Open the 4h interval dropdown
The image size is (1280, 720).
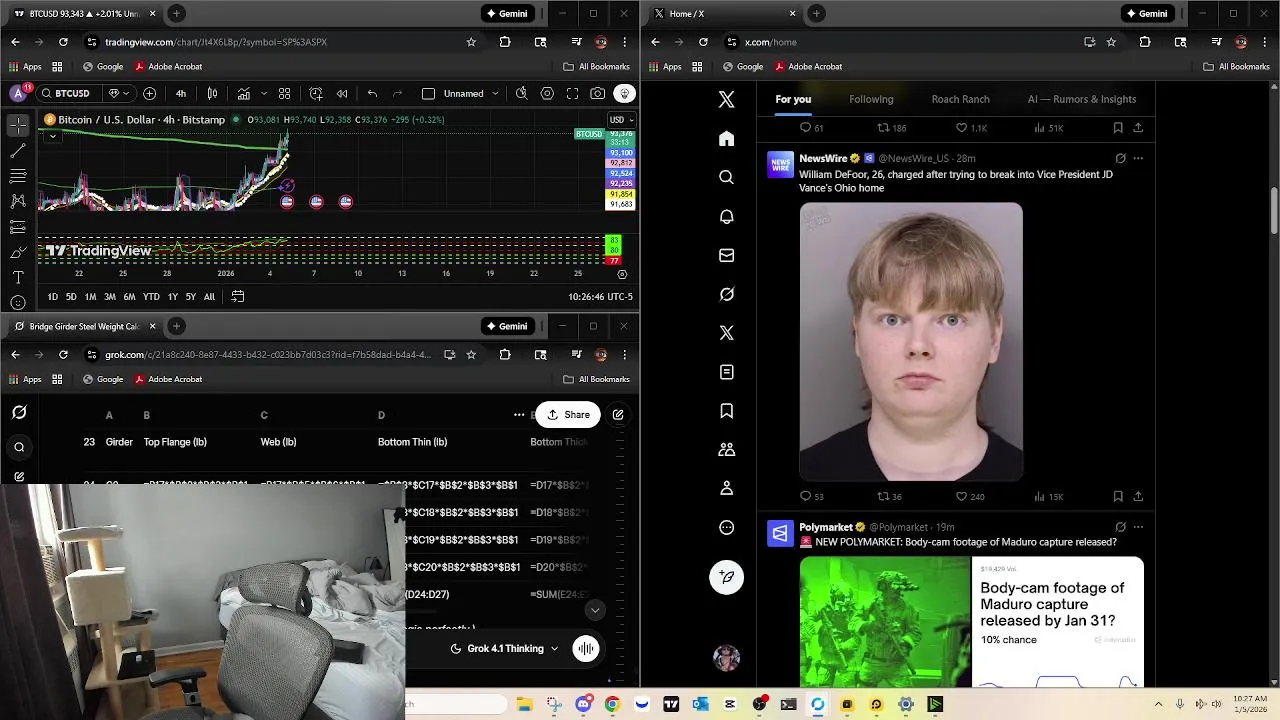(x=181, y=93)
